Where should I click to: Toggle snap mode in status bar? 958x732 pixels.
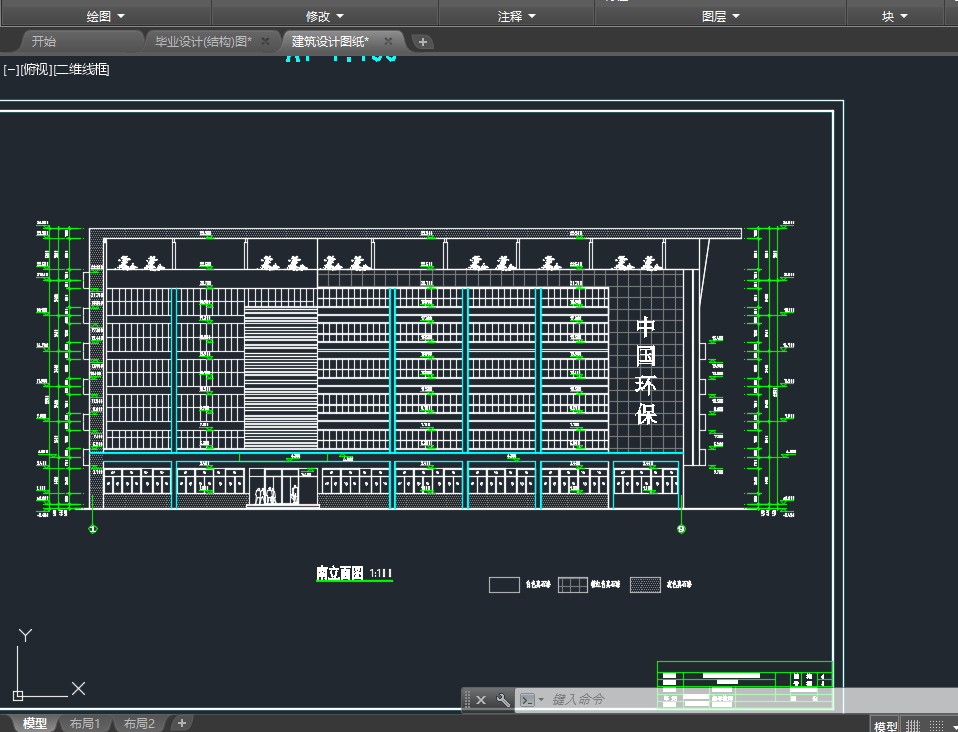point(936,726)
